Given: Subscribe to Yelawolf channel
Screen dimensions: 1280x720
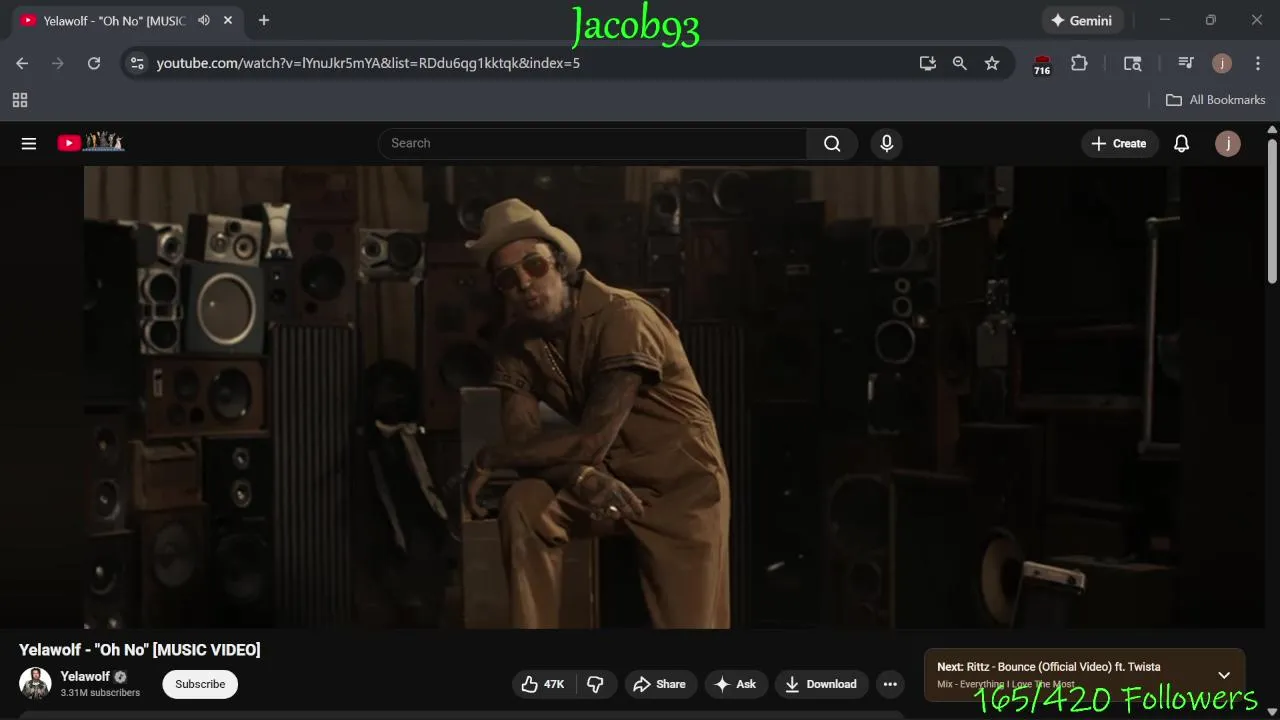Looking at the screenshot, I should [x=200, y=684].
